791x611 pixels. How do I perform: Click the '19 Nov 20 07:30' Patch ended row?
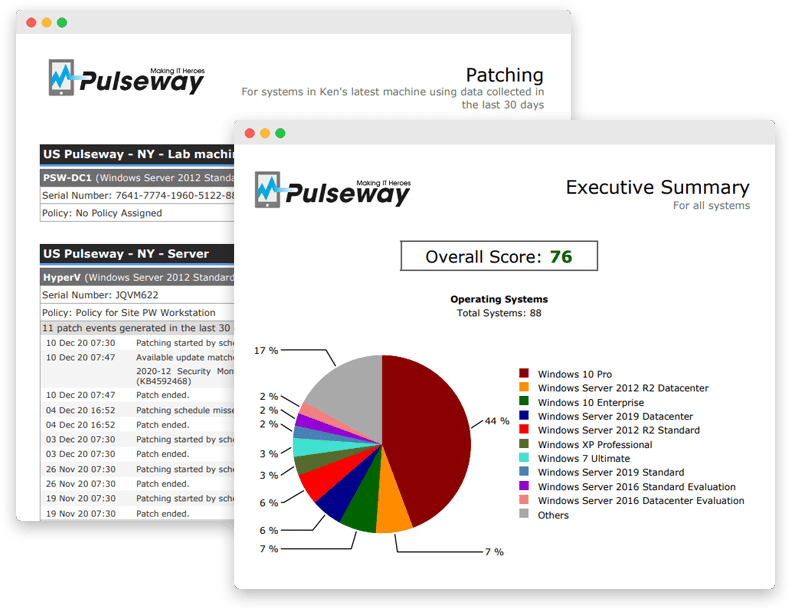(137, 514)
